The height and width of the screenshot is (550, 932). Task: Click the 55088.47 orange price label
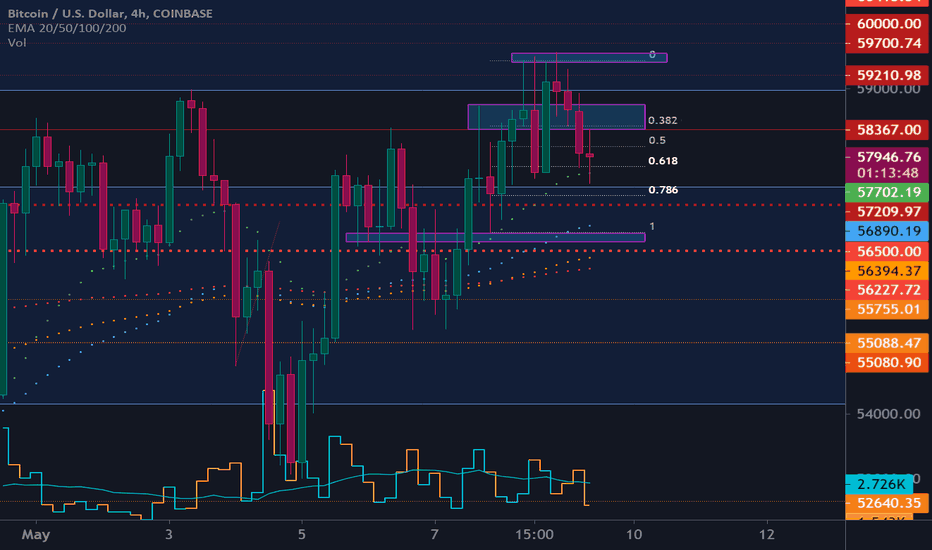887,343
